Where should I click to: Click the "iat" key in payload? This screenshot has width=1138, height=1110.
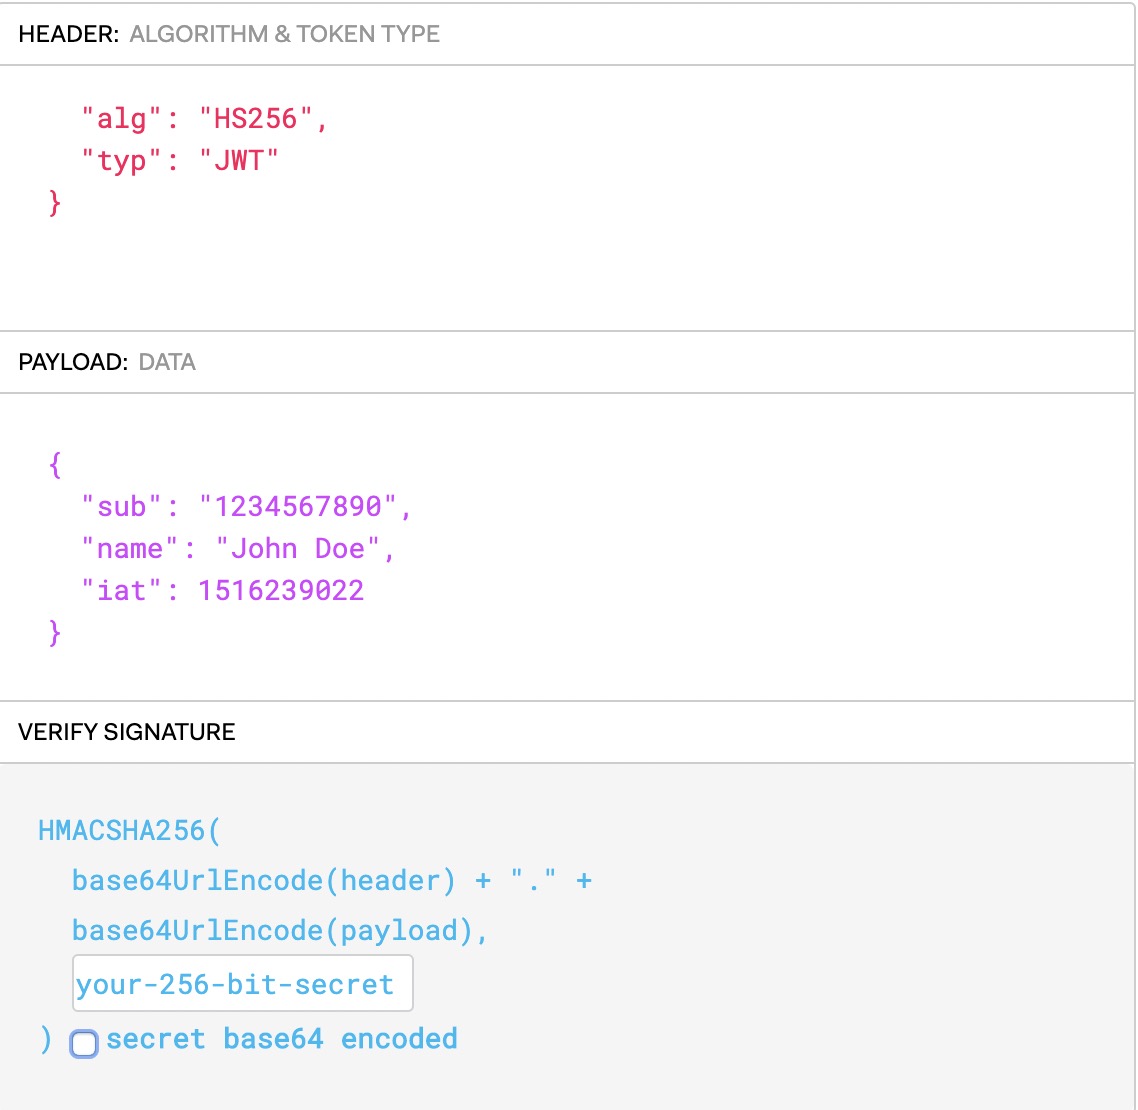[122, 591]
